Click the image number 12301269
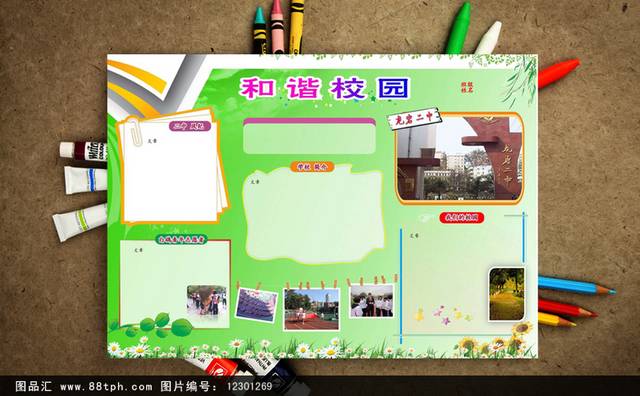This screenshot has height=396, width=640. (249, 386)
